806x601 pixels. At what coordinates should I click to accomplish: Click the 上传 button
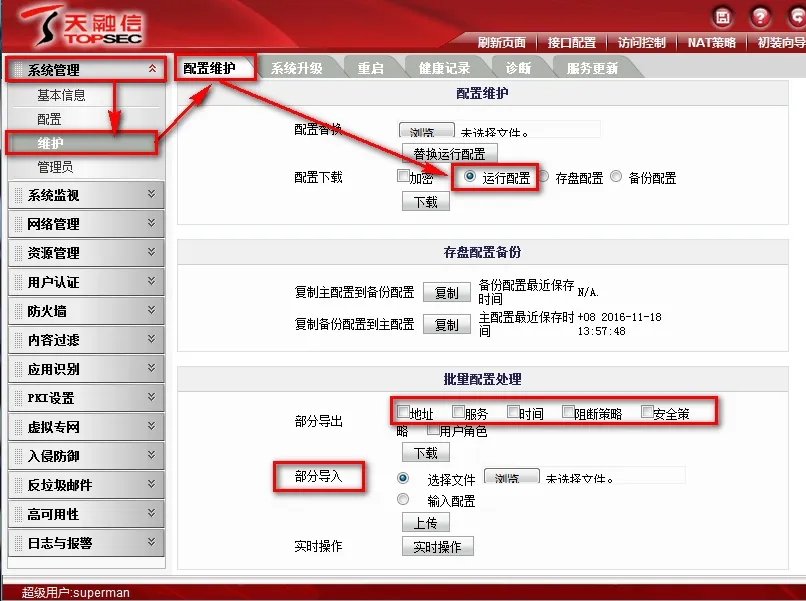tap(426, 523)
